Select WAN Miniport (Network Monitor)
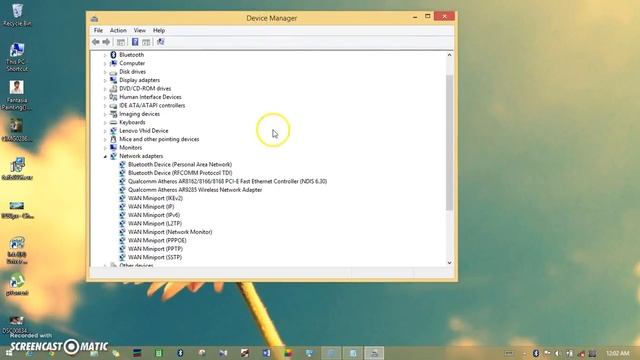The width and height of the screenshot is (640, 360). 170,232
